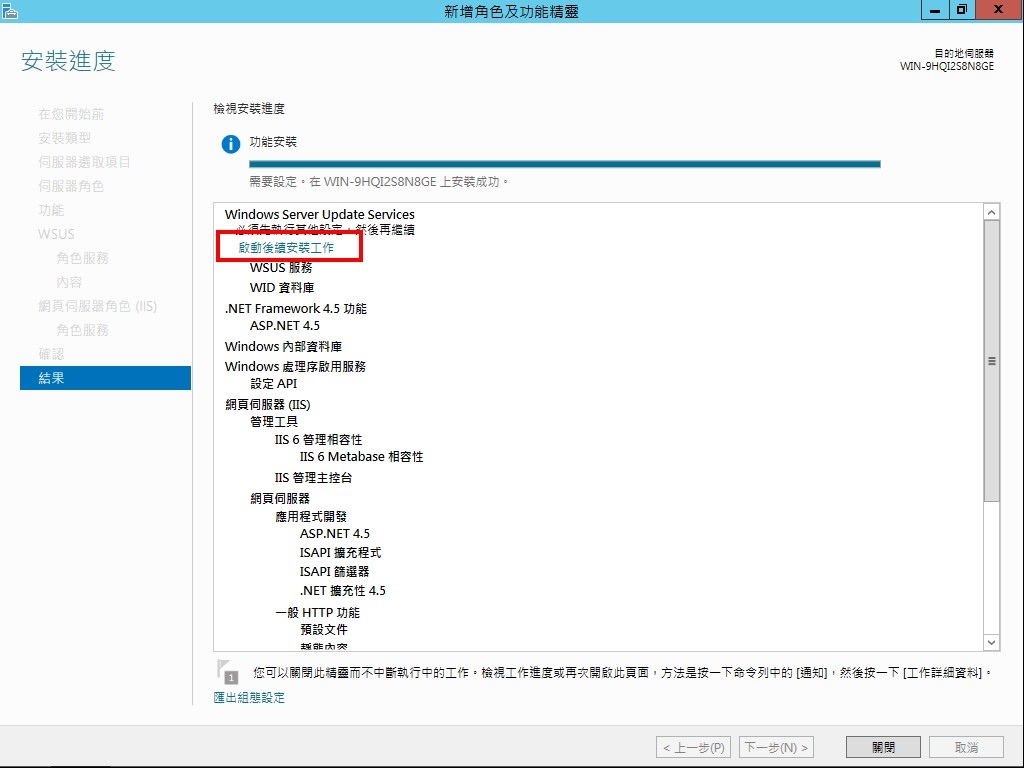Click the 上一步(P) button
The height and width of the screenshot is (768, 1024).
[694, 747]
